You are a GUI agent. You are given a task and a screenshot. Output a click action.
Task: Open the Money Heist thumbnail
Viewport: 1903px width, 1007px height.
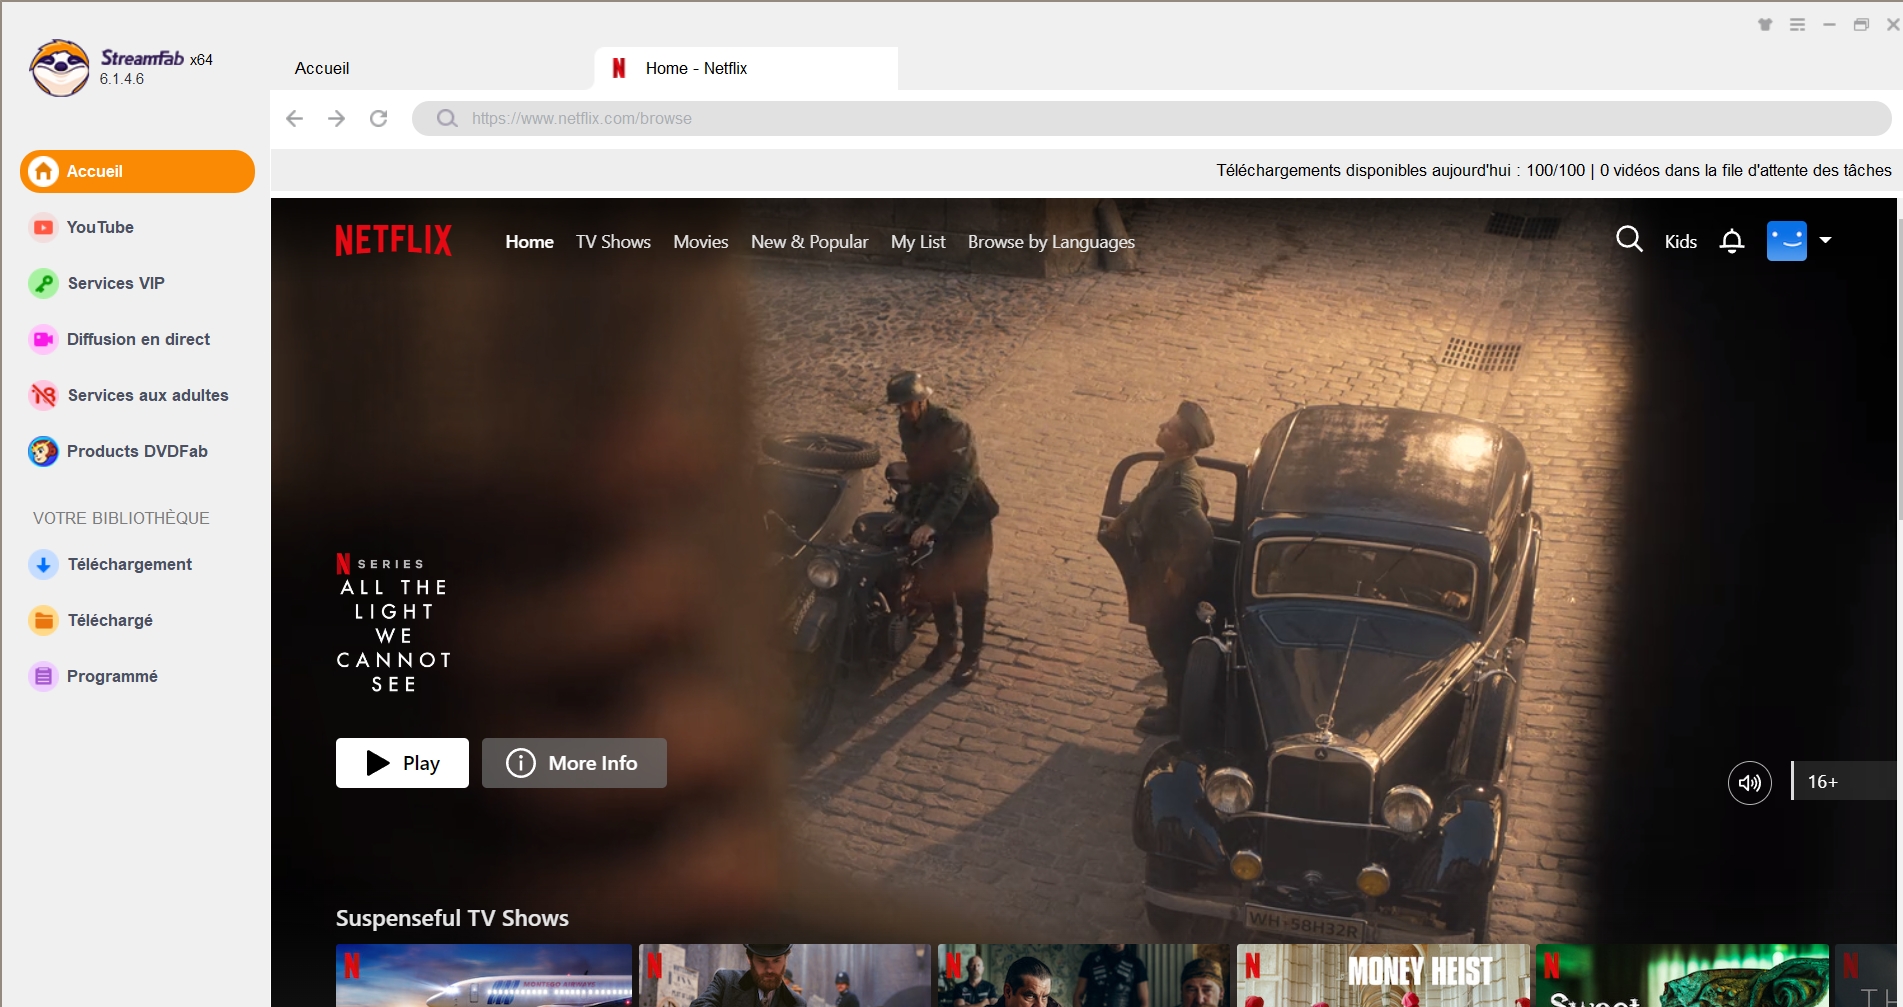pyautogui.click(x=1383, y=976)
